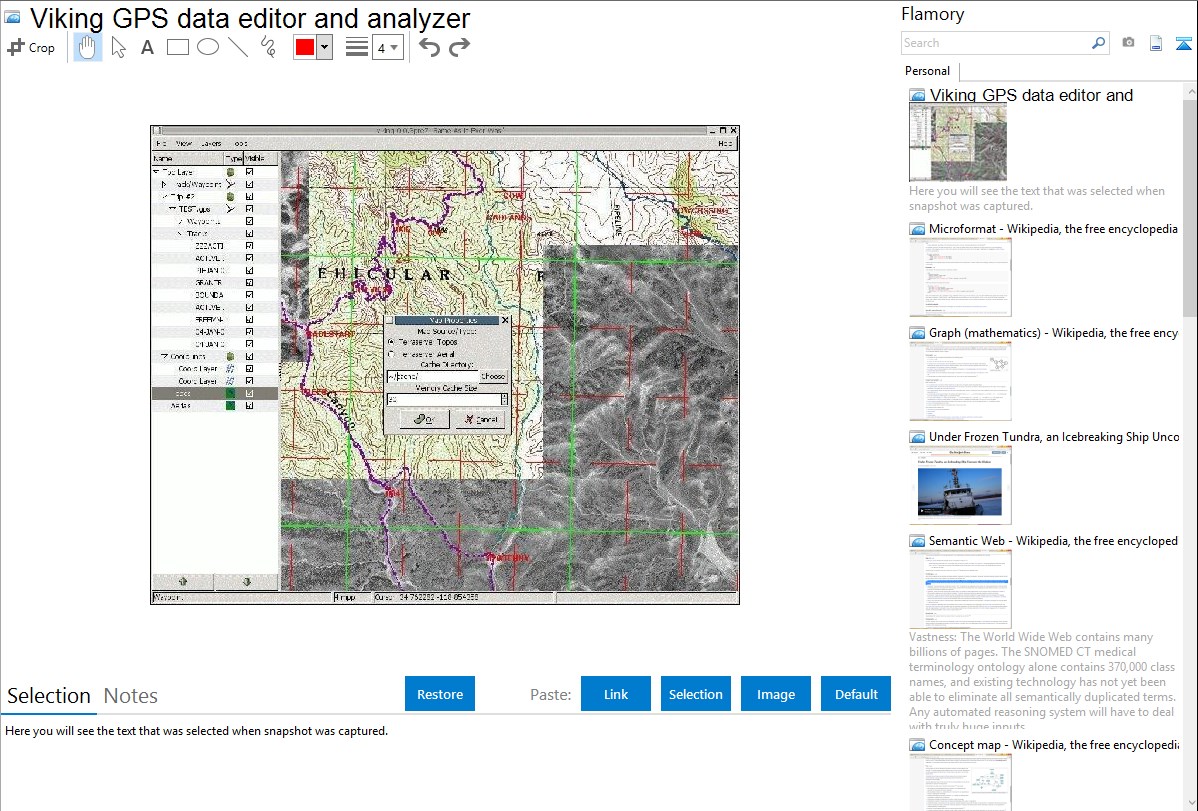This screenshot has height=811, width=1198.
Task: Click the magnifier search icon
Action: tap(1098, 43)
